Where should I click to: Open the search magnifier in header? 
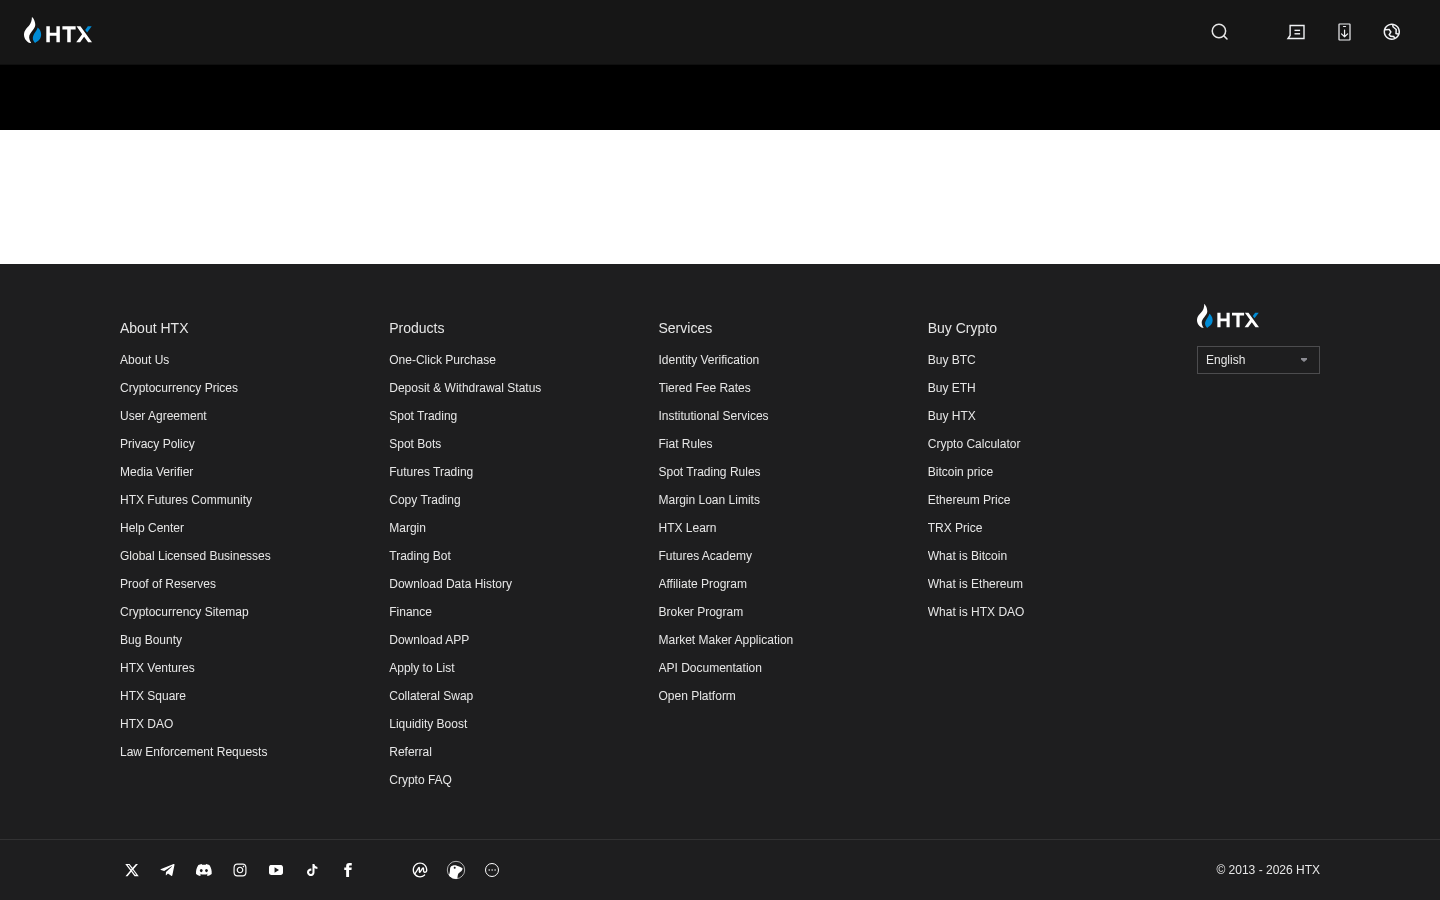pos(1220,32)
